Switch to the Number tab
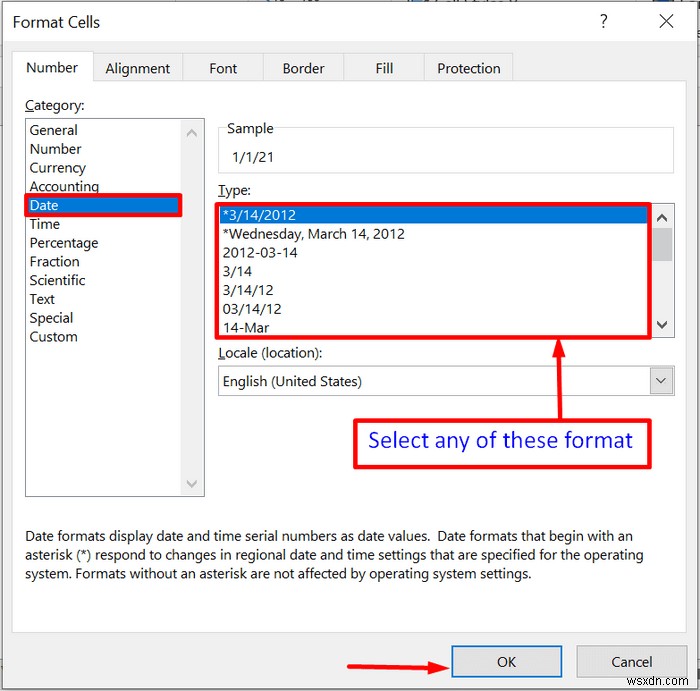The width and height of the screenshot is (700, 691). [52, 67]
